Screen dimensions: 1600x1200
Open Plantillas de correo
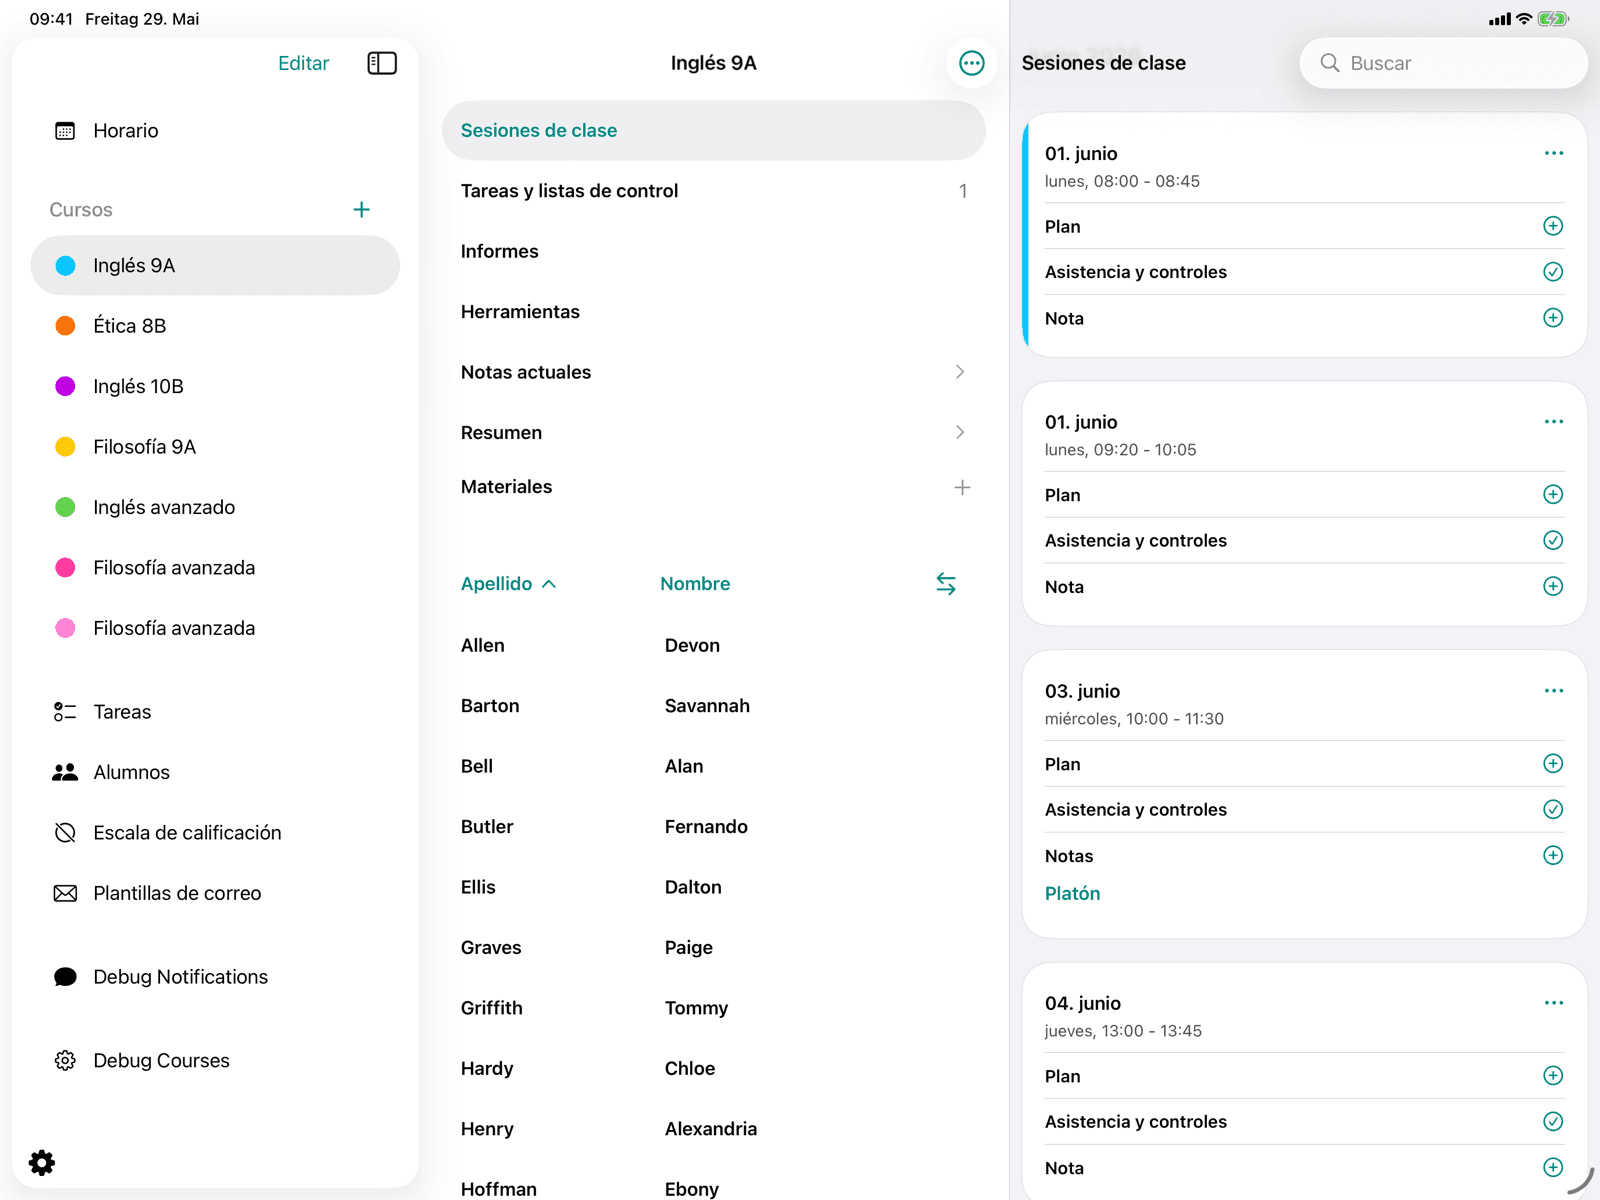coord(215,894)
